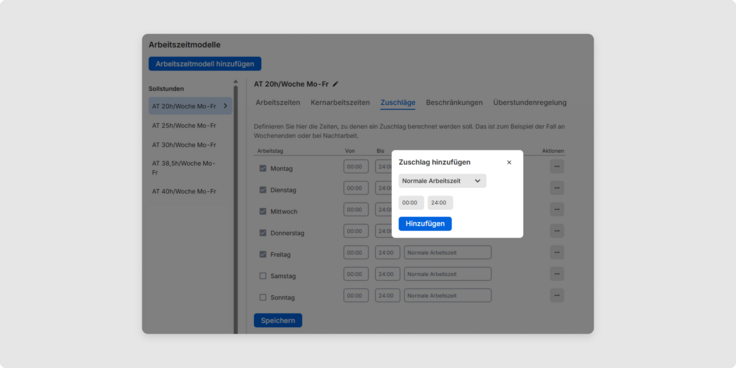Click Samstag Von time field

coord(356,274)
